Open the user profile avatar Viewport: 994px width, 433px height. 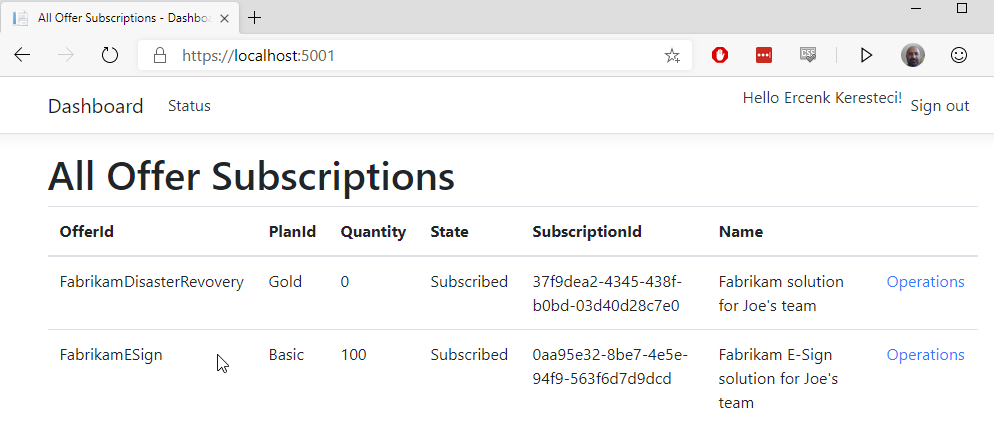tap(913, 56)
